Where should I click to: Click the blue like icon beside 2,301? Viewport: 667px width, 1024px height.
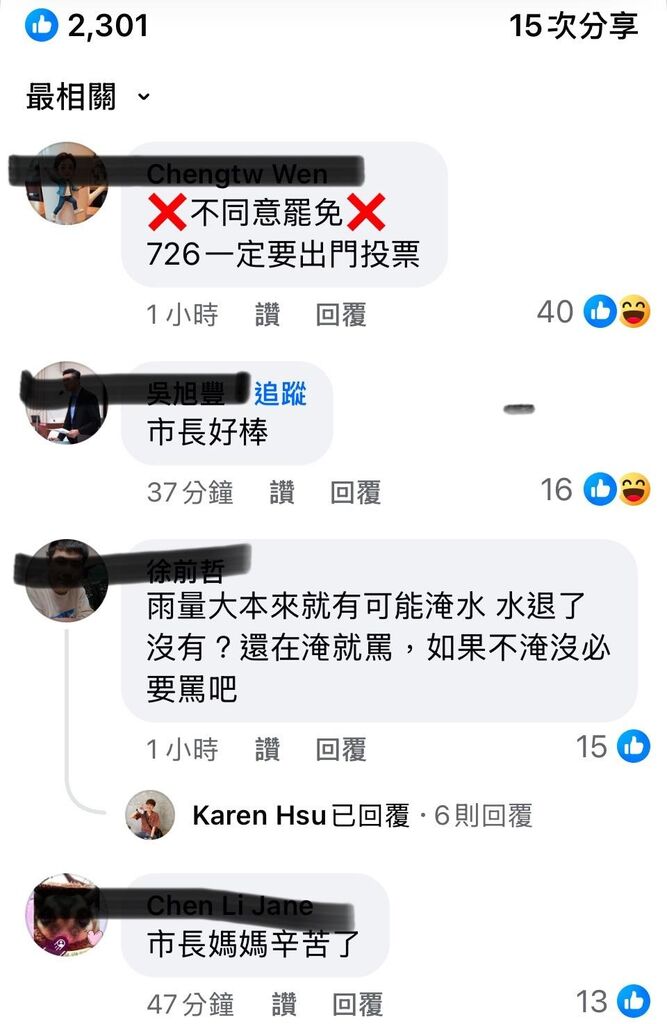[41, 25]
